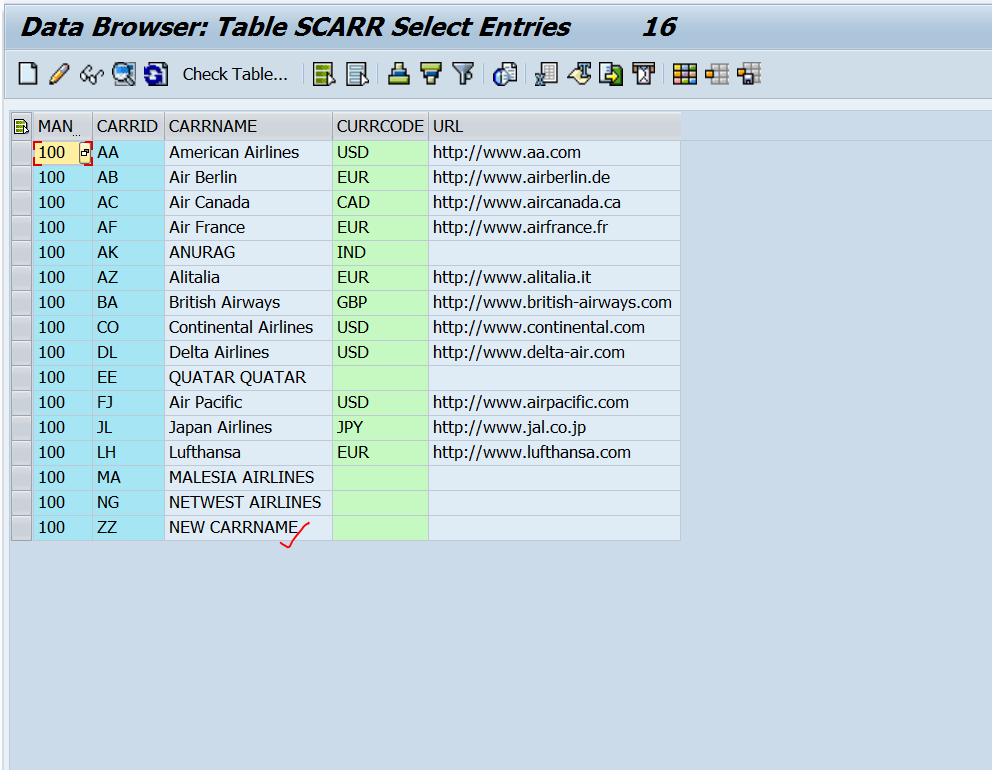992x770 pixels.
Task: Click the CARRID column header
Action: pos(128,127)
